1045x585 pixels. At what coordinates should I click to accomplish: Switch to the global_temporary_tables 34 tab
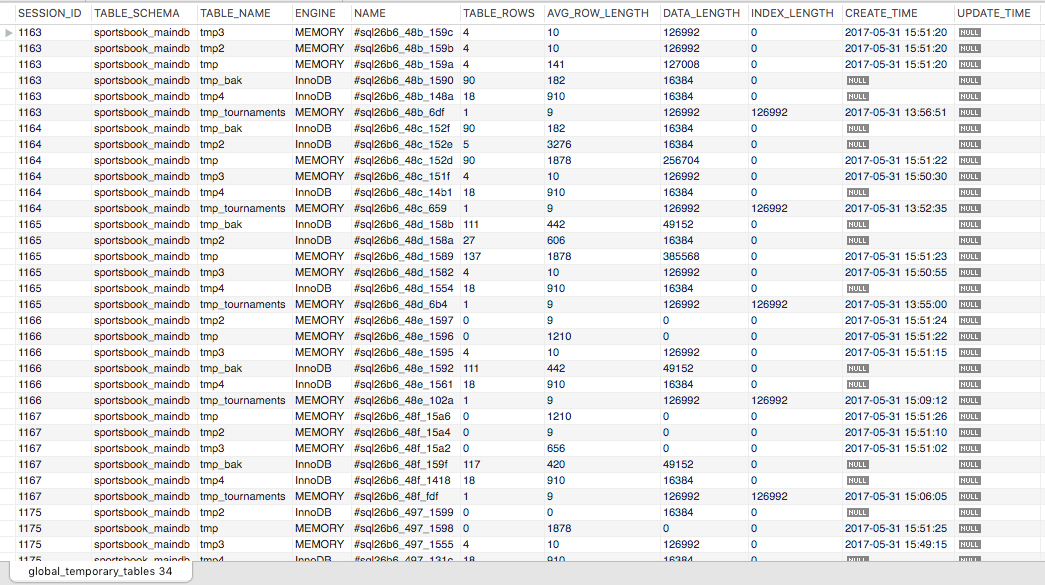[100, 570]
